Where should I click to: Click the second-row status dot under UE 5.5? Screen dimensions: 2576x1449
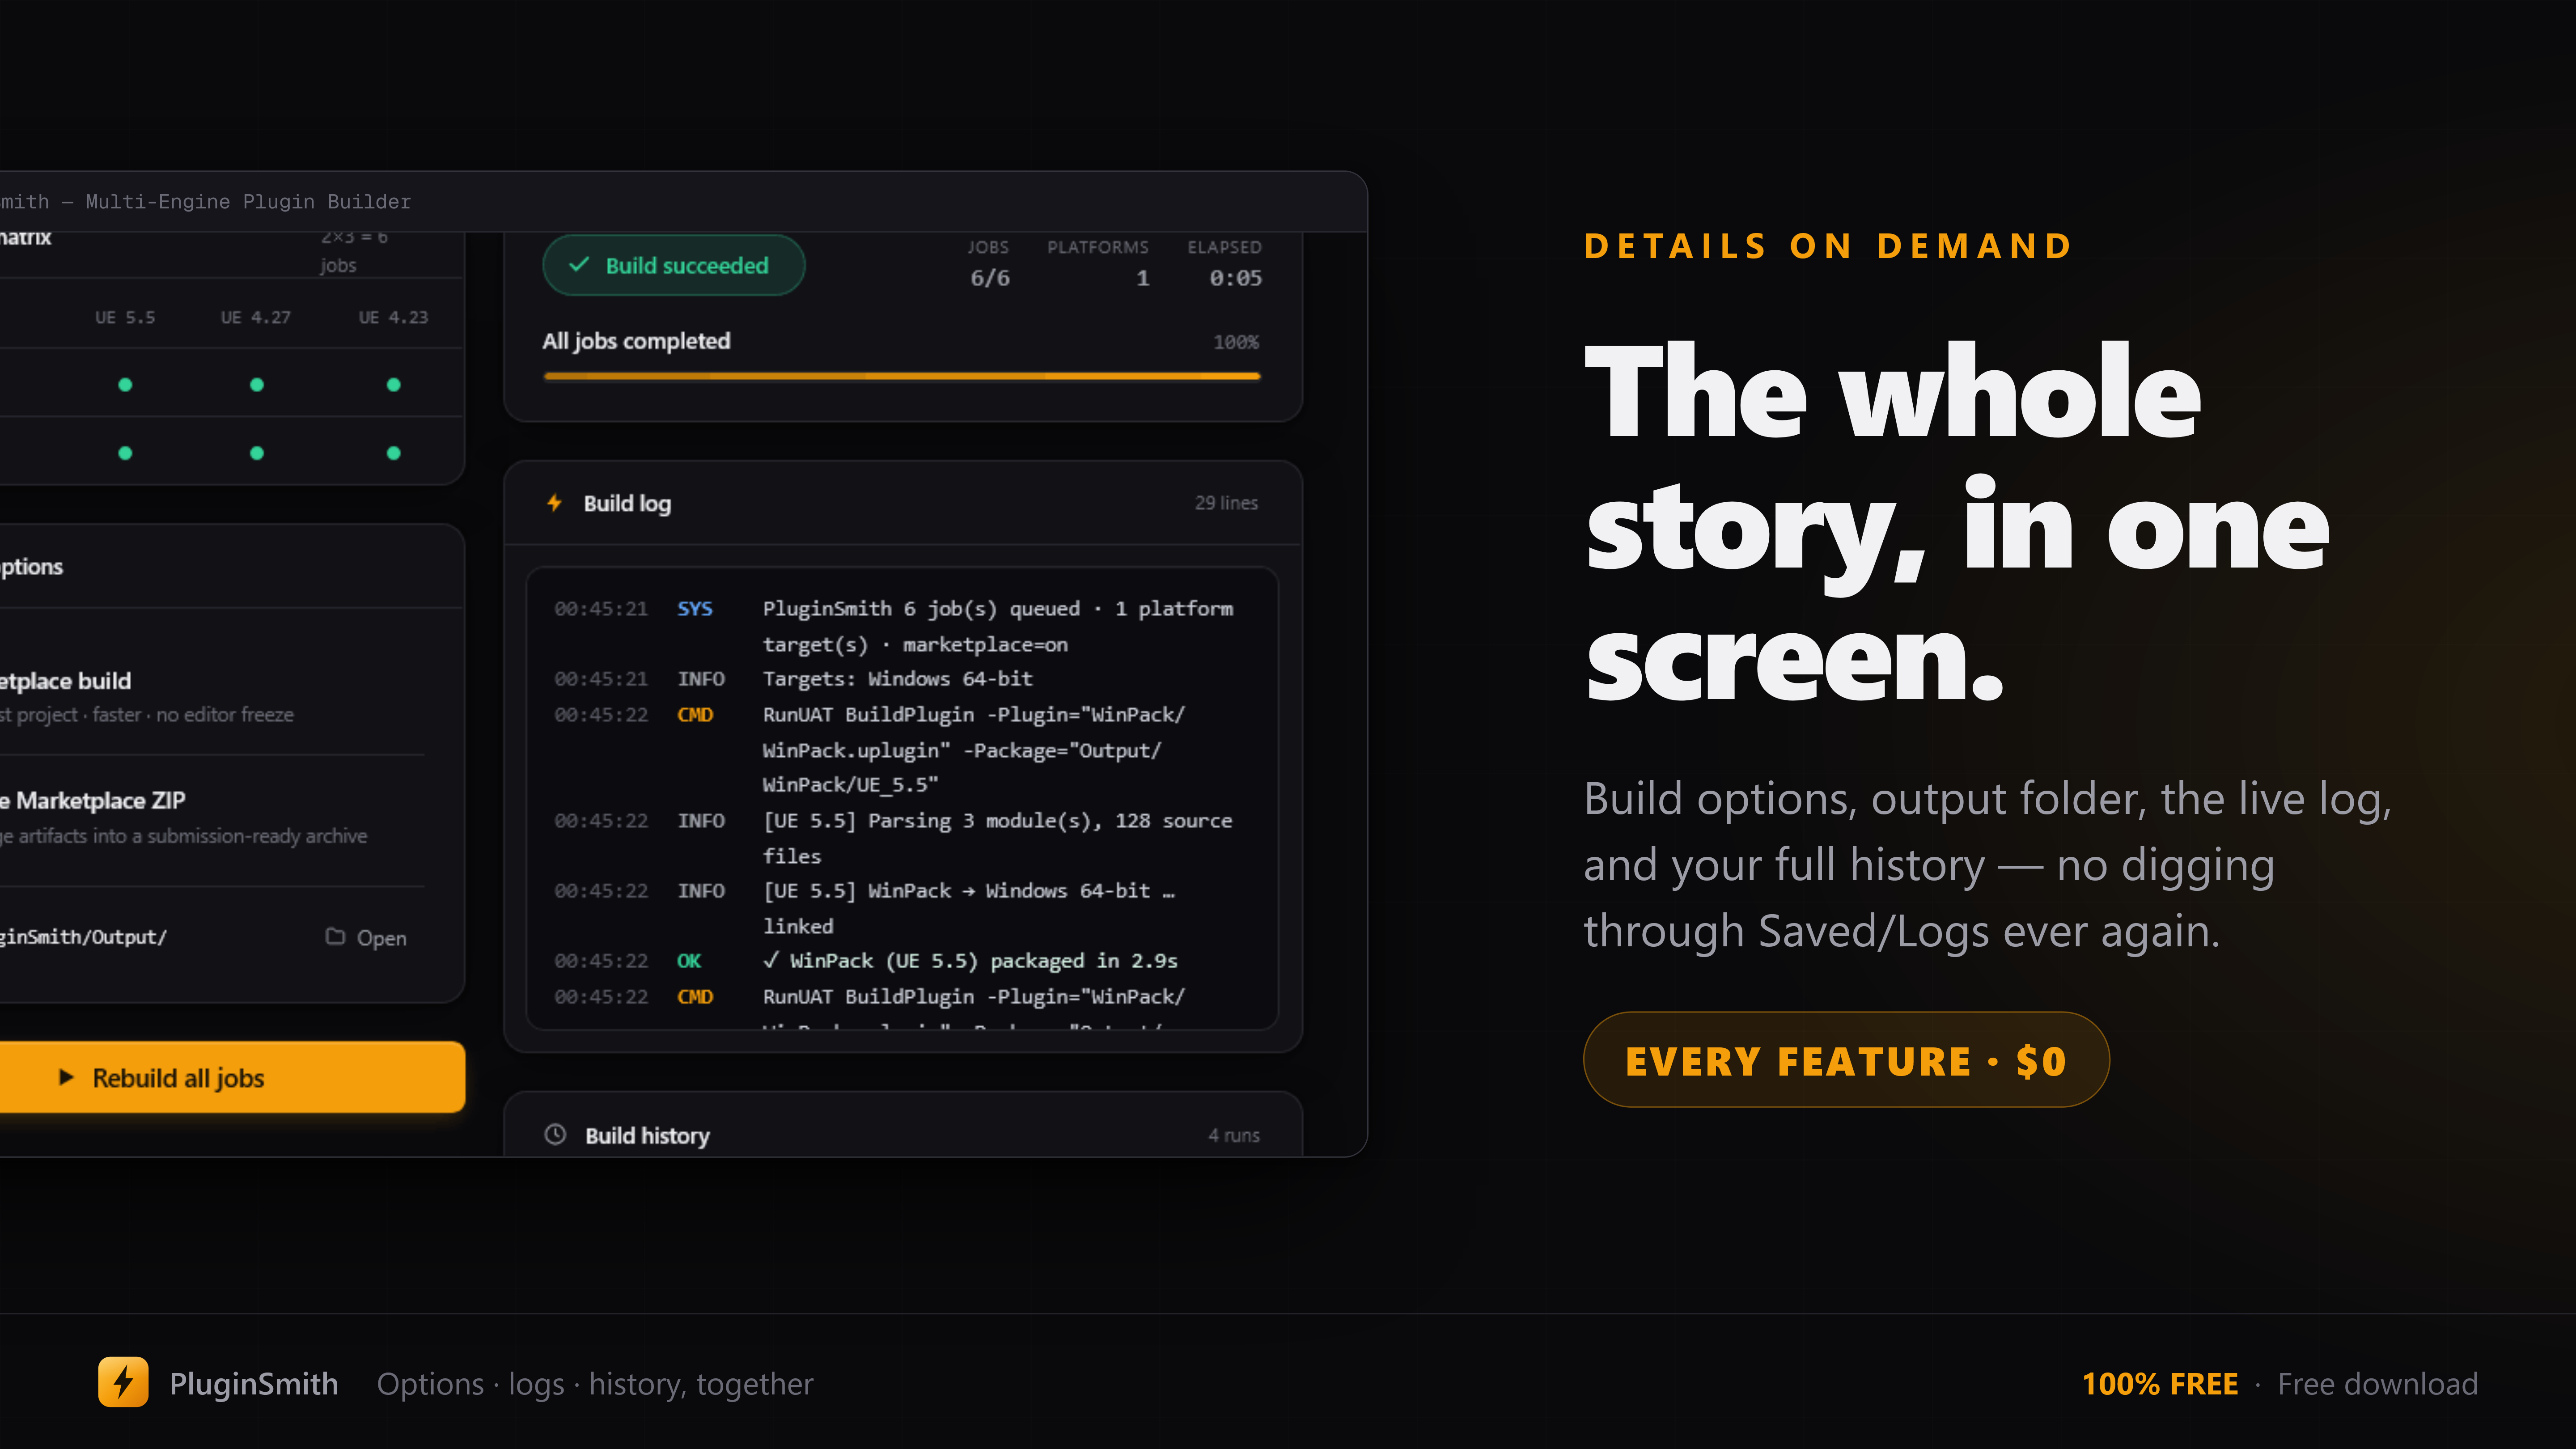(125, 453)
